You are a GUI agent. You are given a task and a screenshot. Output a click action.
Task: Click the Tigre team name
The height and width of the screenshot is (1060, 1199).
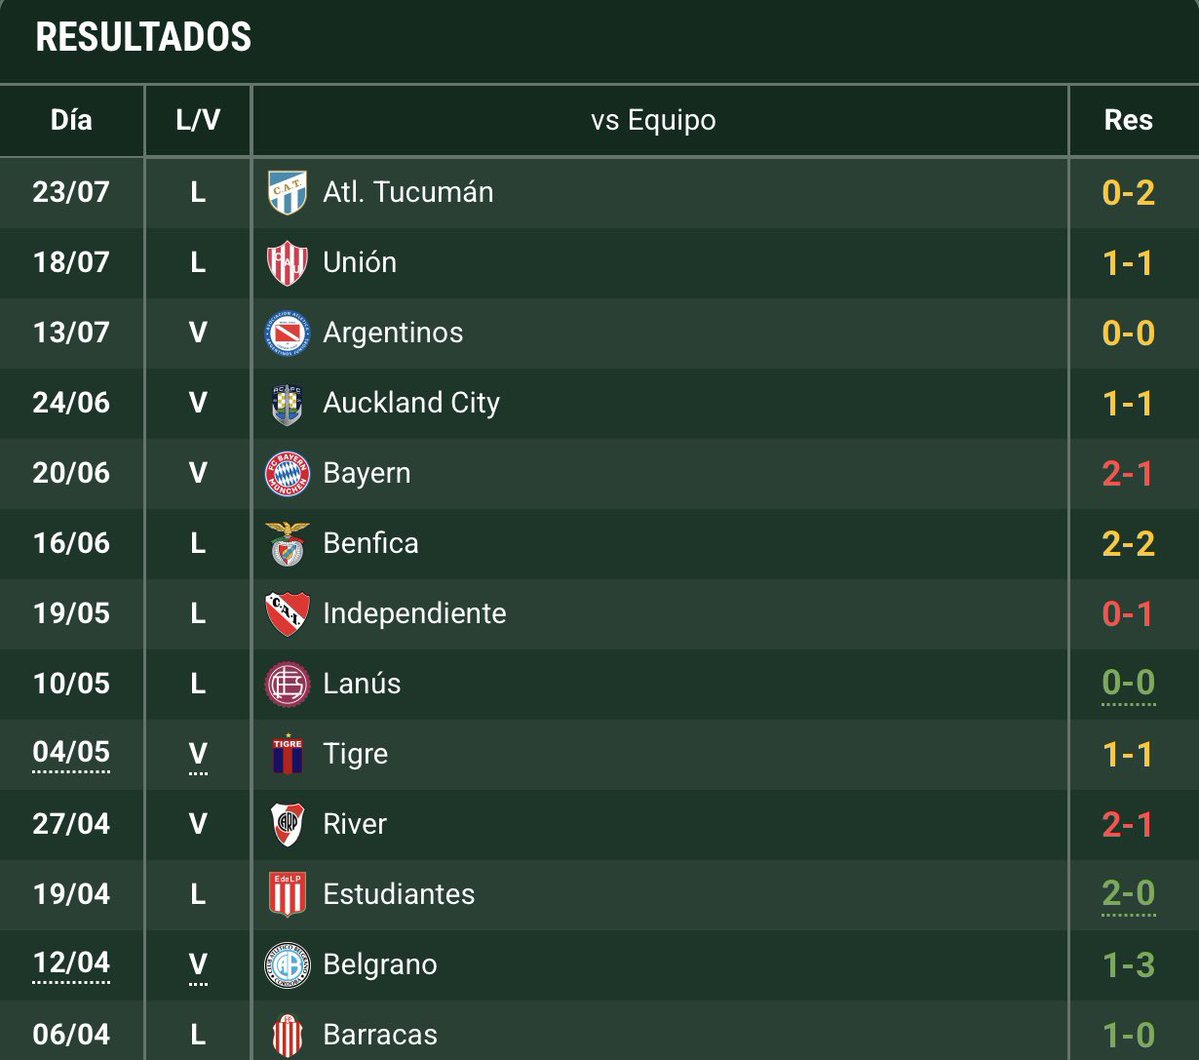tap(356, 754)
